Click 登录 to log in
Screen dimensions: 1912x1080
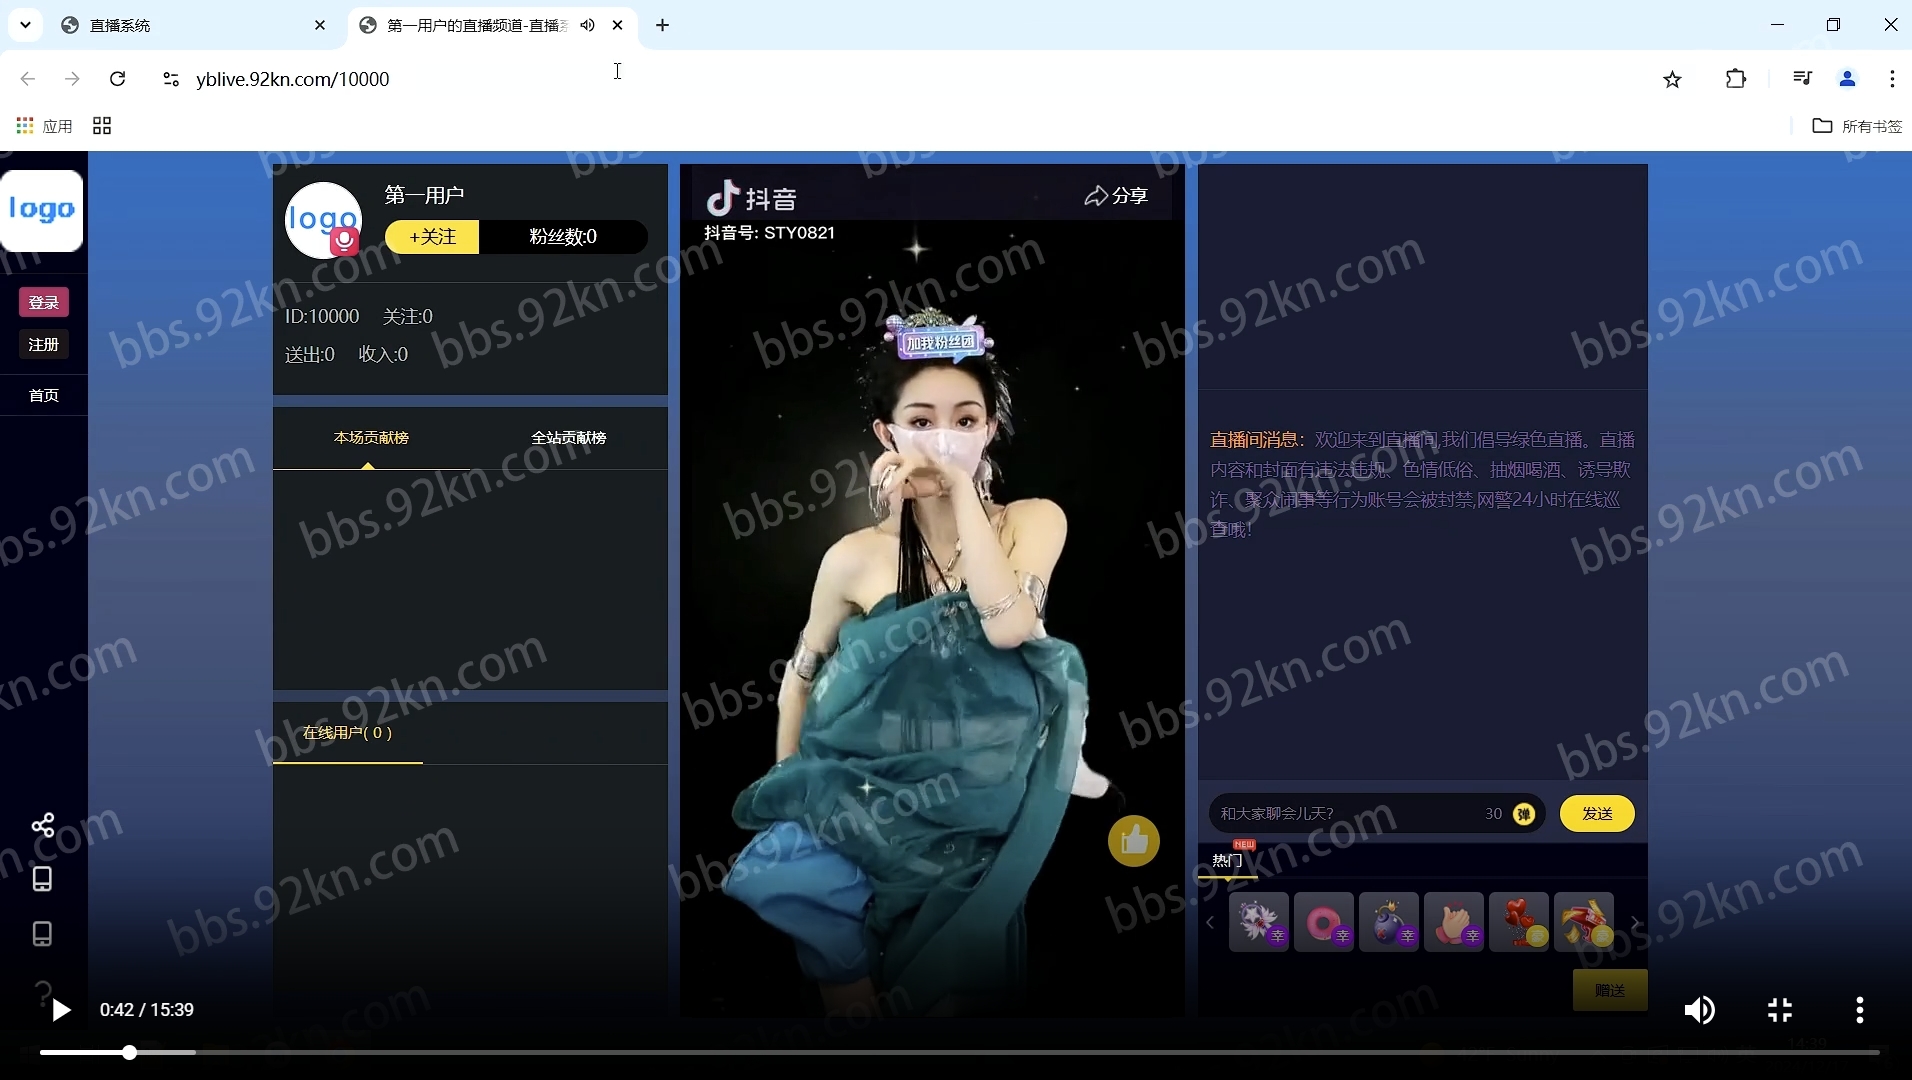click(44, 302)
